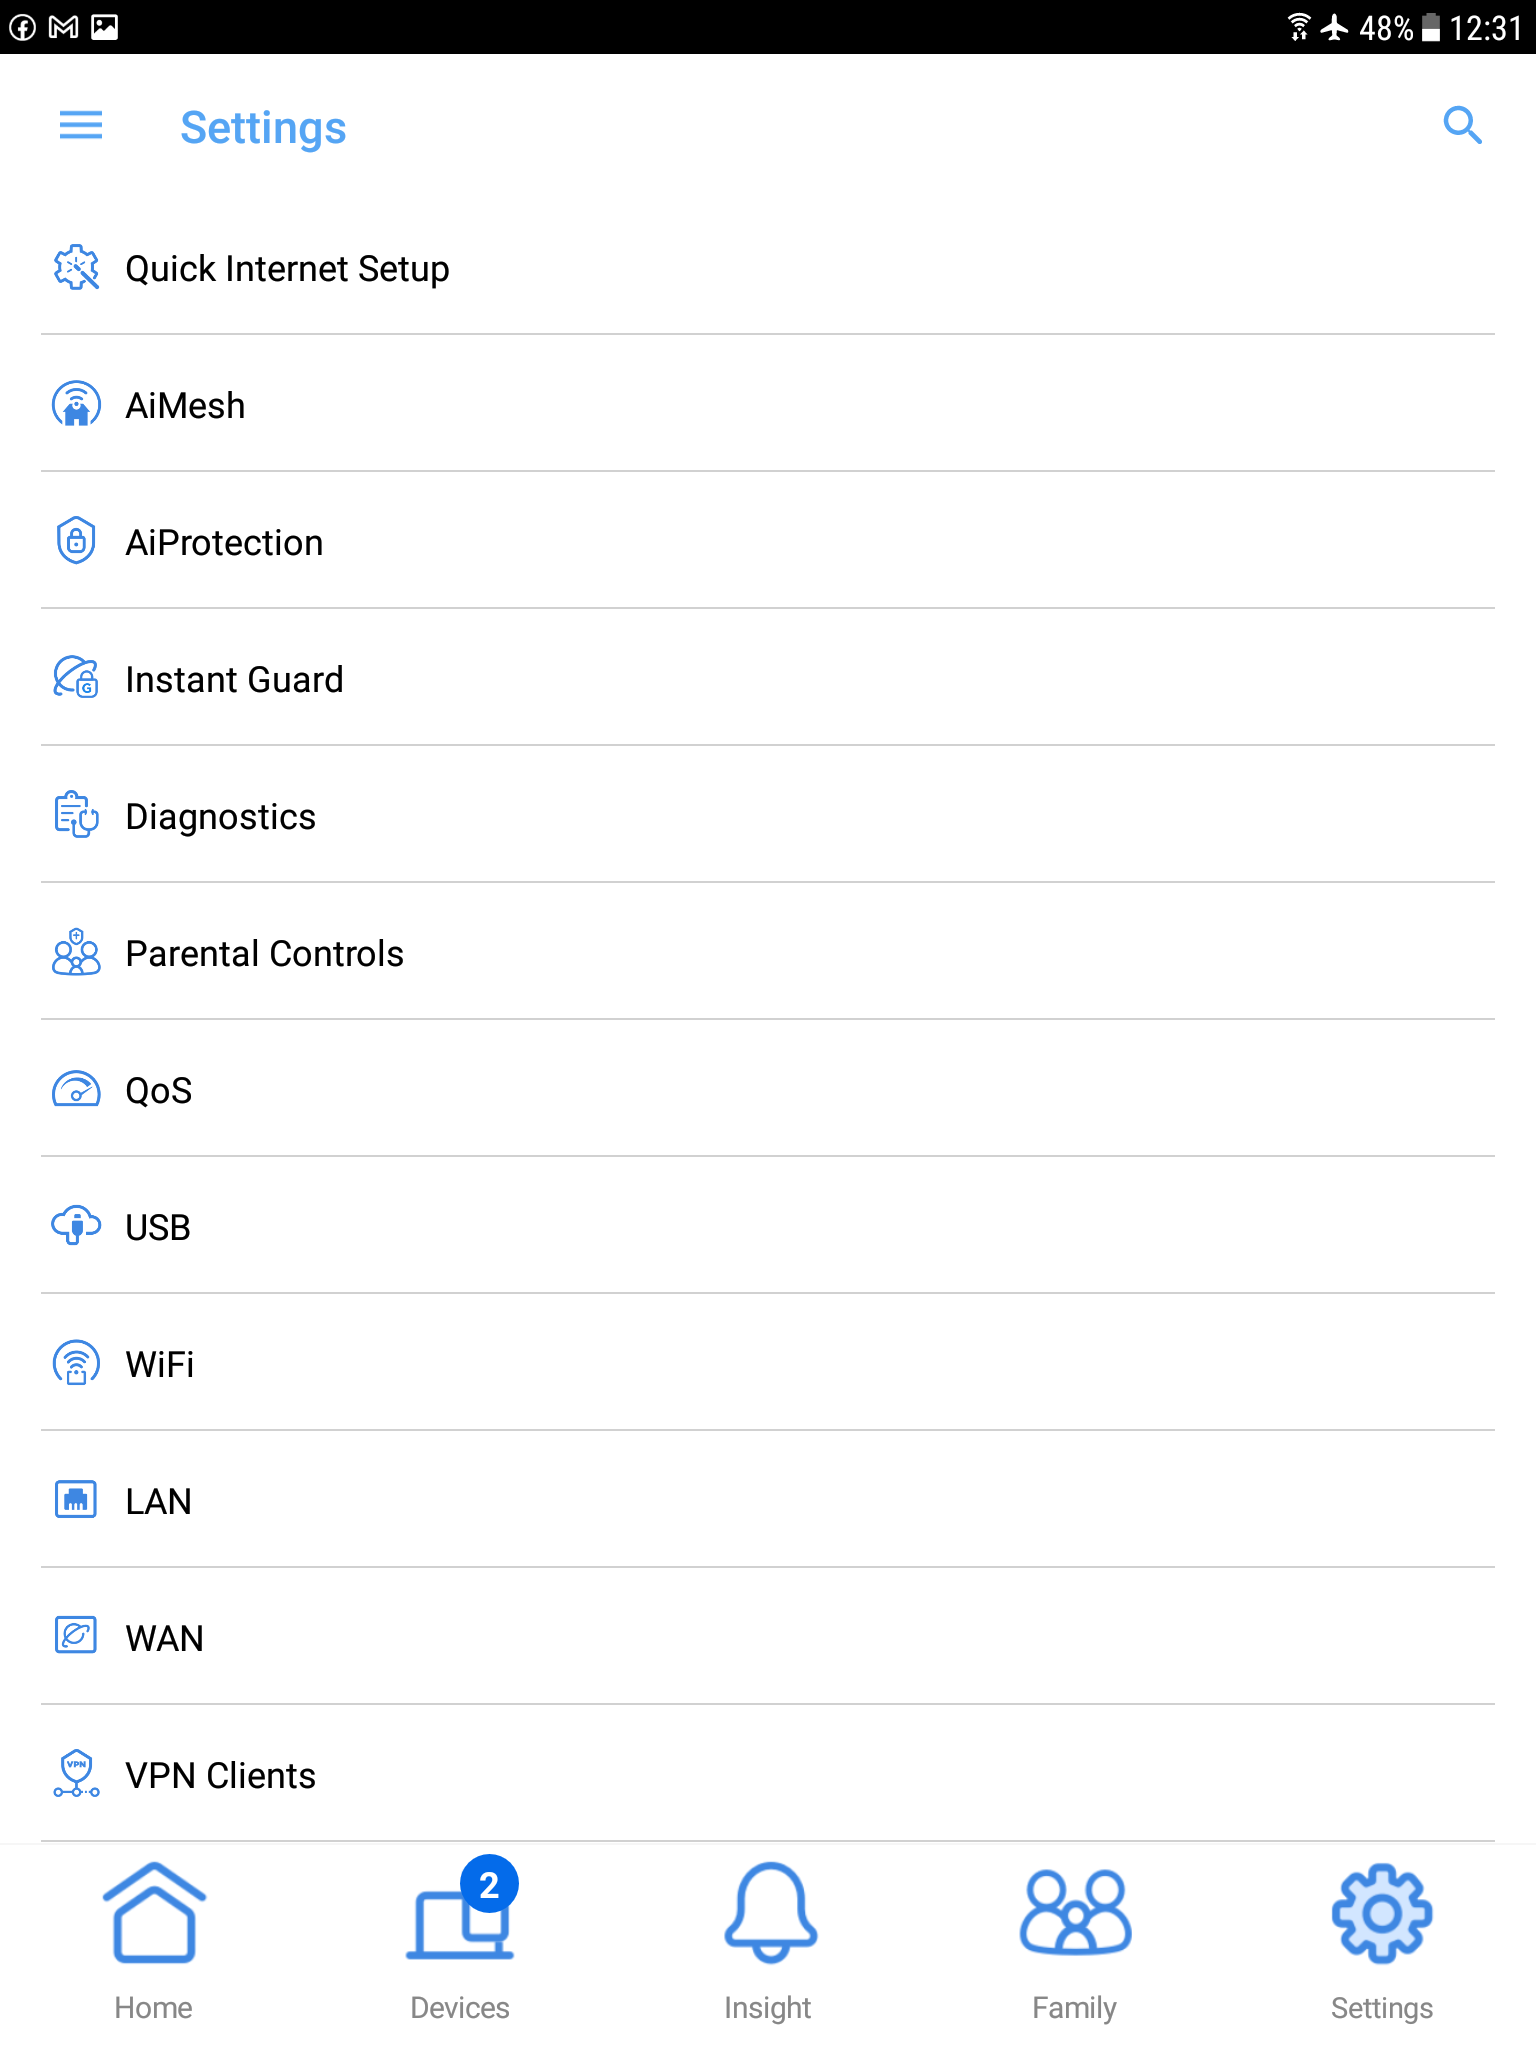Screen dimensions: 1536x2048
Task: Open Parental Controls settings
Action: tap(265, 954)
